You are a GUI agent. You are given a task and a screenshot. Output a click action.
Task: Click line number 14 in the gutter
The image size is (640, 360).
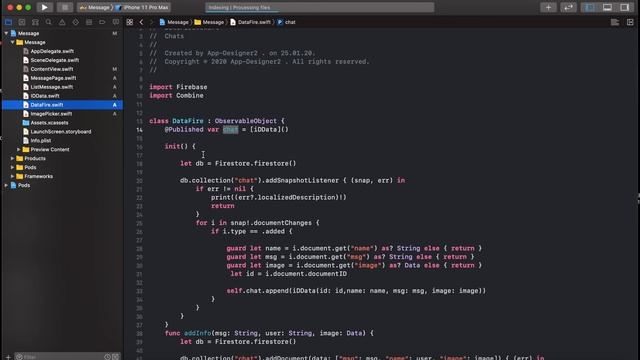140,130
